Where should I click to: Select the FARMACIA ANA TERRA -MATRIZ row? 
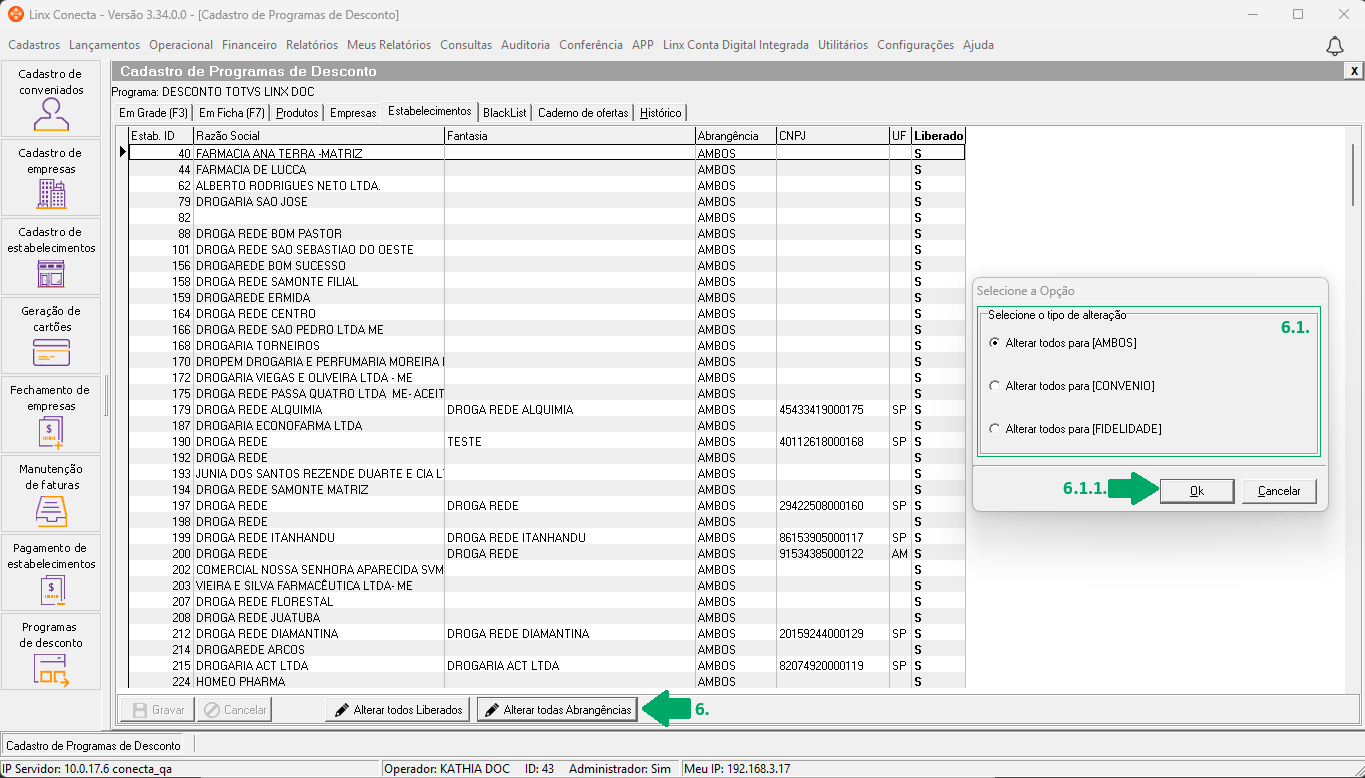tap(547, 153)
